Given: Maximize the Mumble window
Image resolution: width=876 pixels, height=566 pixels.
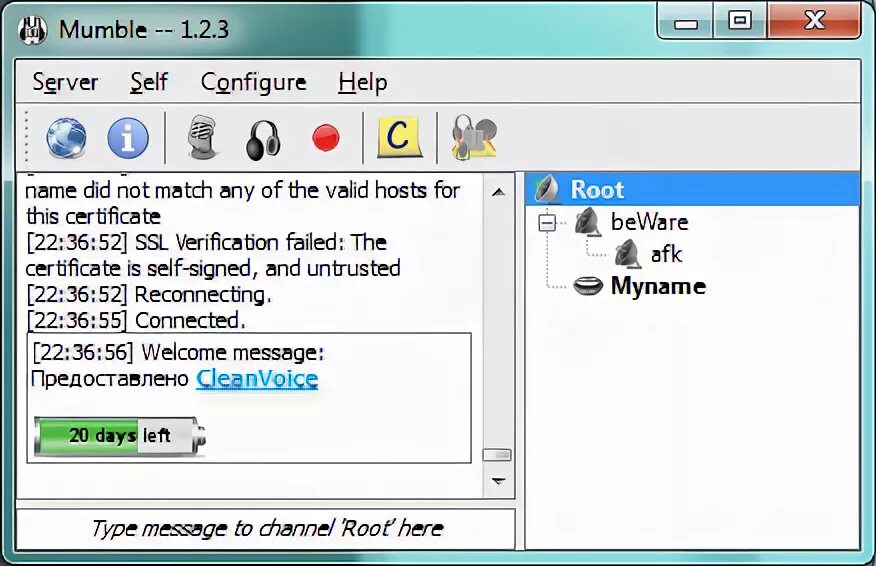Looking at the screenshot, I should pos(740,21).
